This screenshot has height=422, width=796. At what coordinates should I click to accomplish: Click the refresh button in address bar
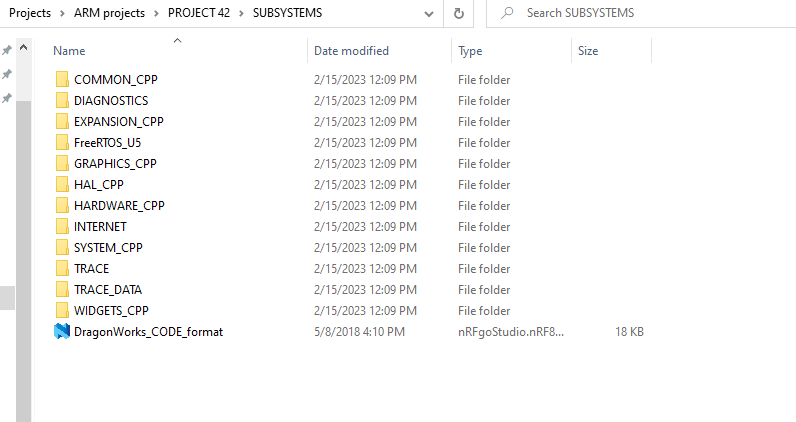click(459, 13)
